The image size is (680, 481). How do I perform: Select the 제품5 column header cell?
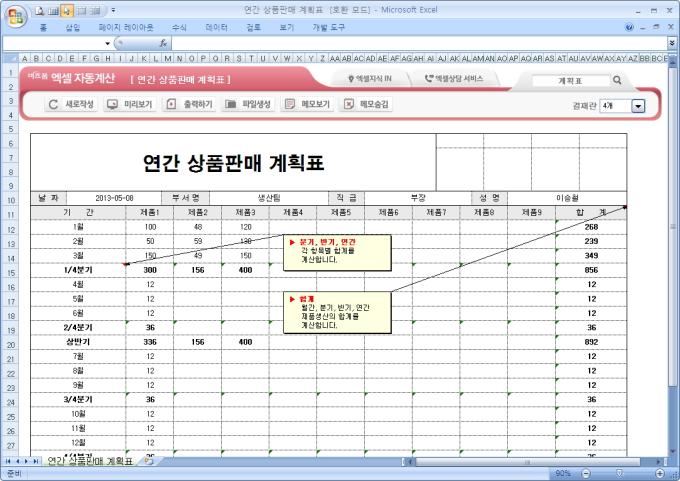(340, 213)
